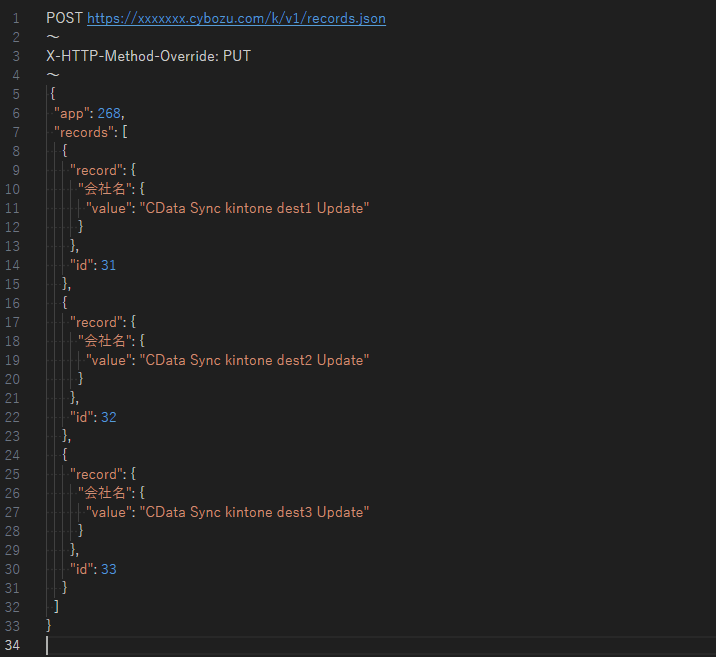Click the X-HTTP-Method-Override: PUT header text
The image size is (716, 657).
tap(148, 56)
